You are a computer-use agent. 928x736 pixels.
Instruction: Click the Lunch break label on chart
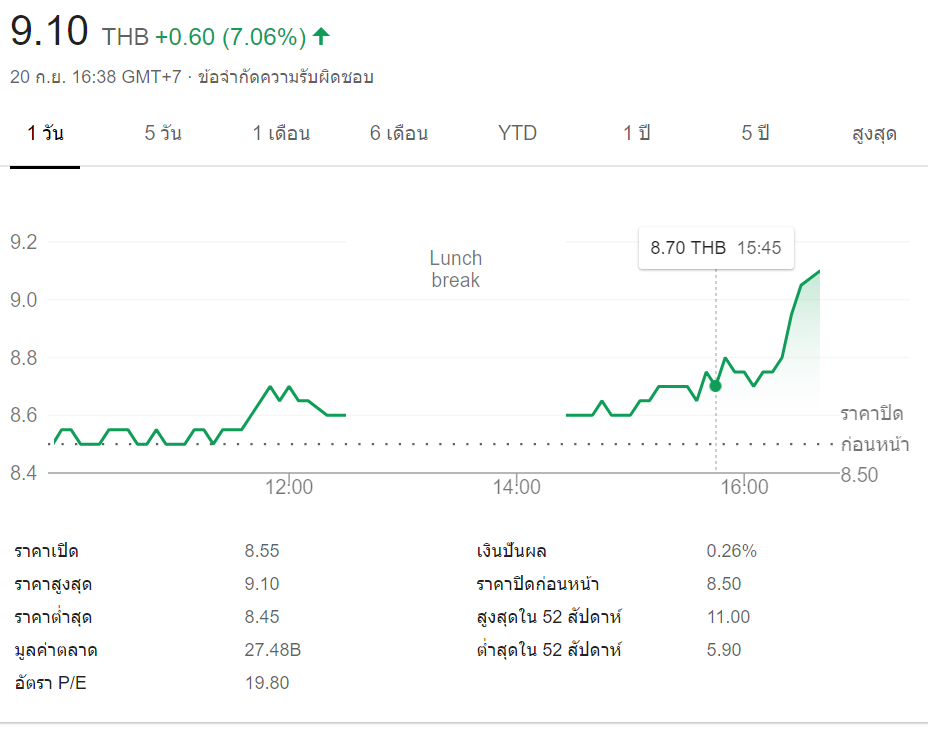[x=456, y=269]
